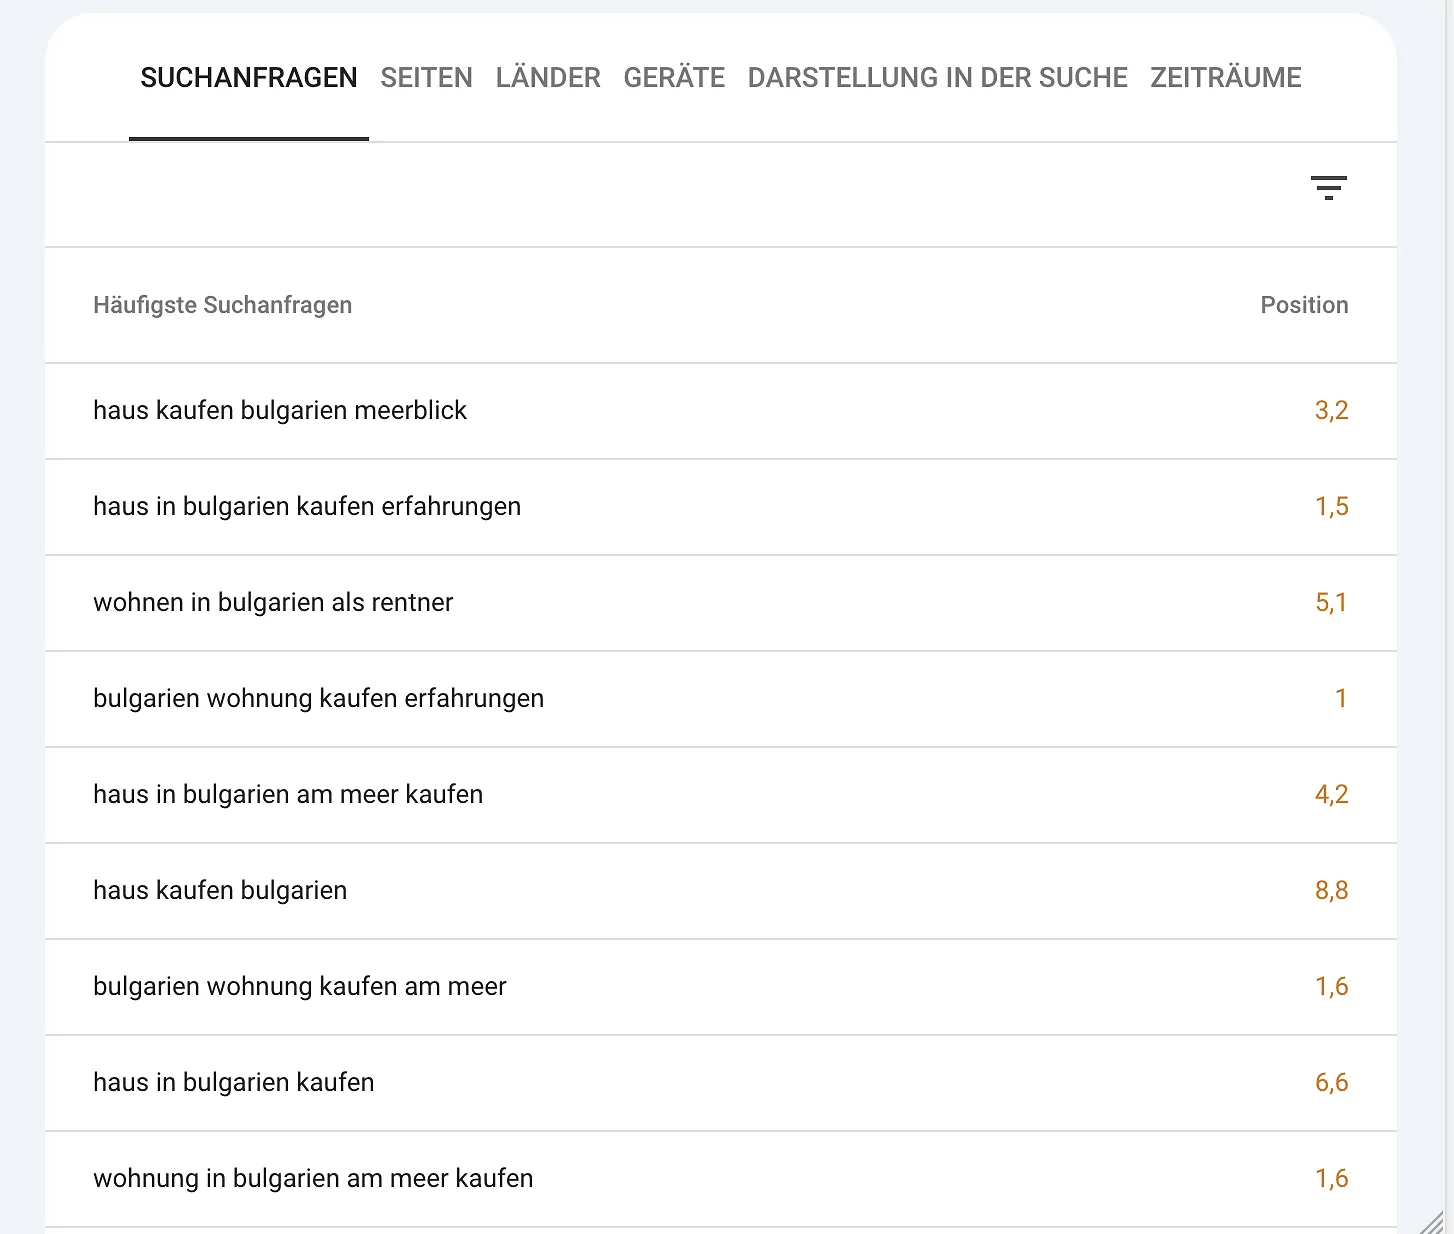Open the Seiten tab
1454x1234 pixels.
click(x=426, y=78)
